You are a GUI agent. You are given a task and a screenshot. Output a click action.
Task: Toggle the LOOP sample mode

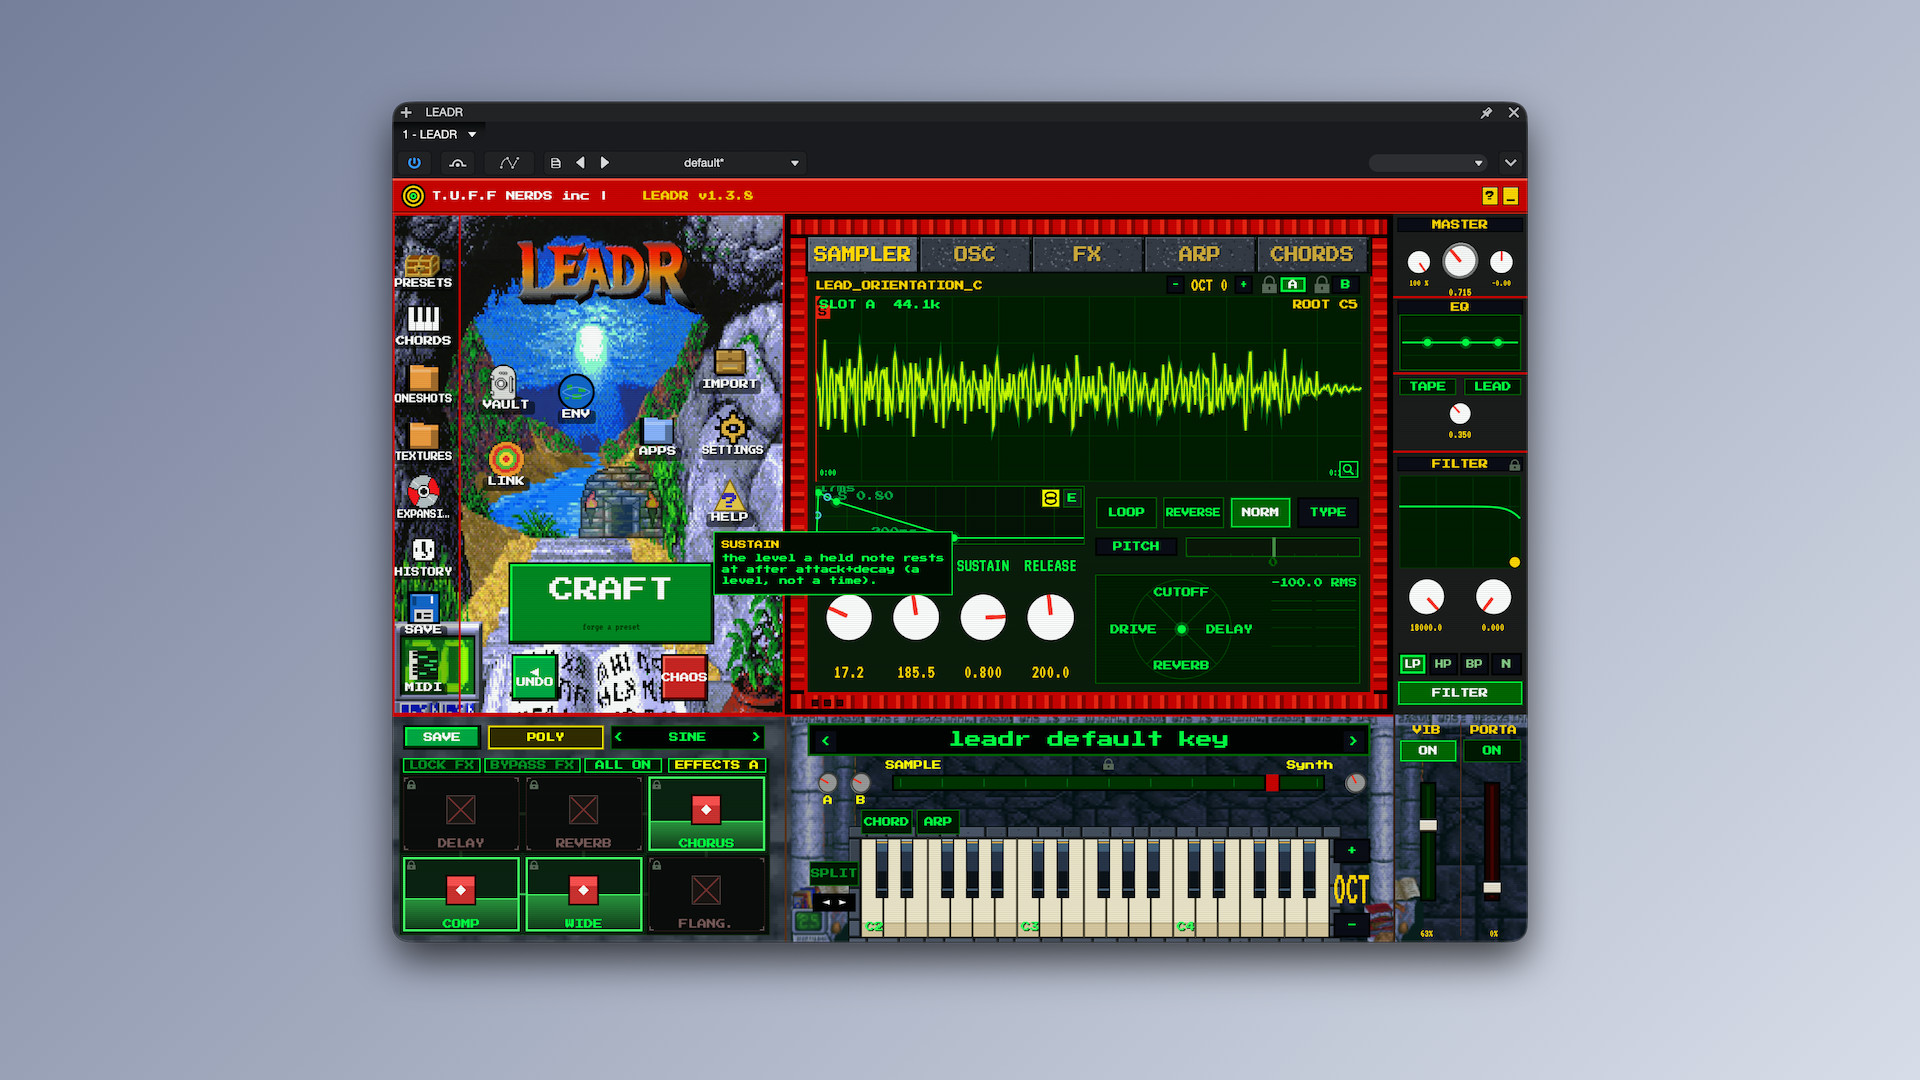pyautogui.click(x=1126, y=512)
